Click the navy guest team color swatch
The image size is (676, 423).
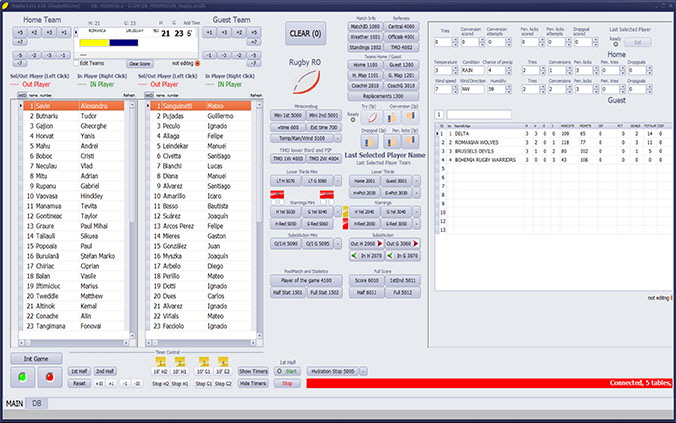coord(124,43)
